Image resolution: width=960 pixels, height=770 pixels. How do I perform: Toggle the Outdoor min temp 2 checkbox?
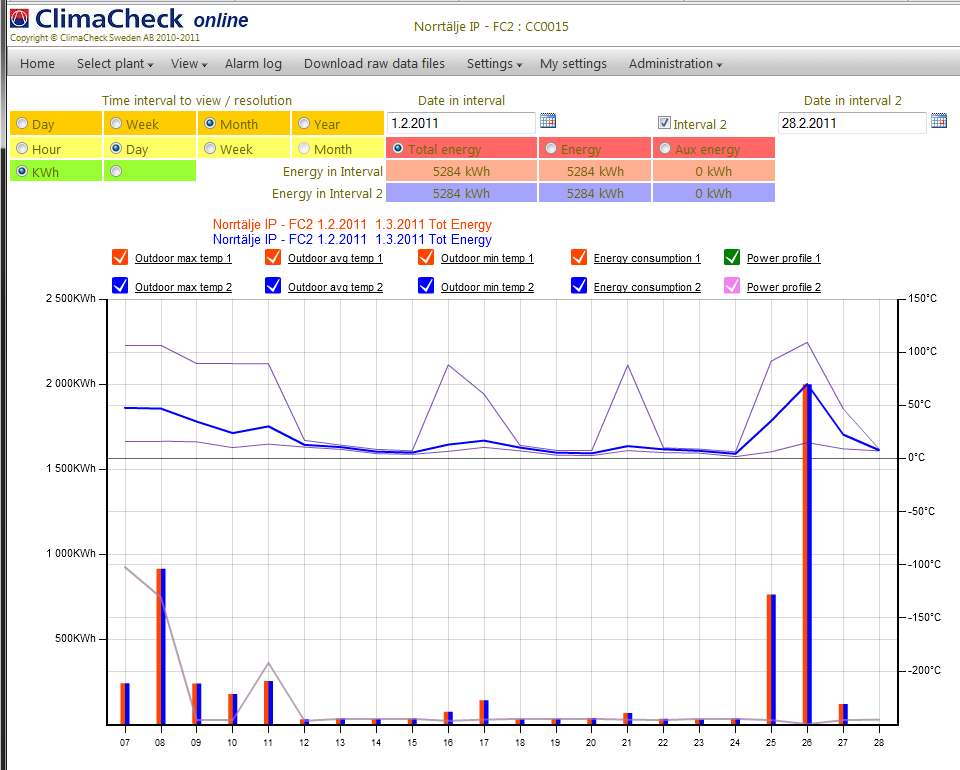click(x=426, y=286)
